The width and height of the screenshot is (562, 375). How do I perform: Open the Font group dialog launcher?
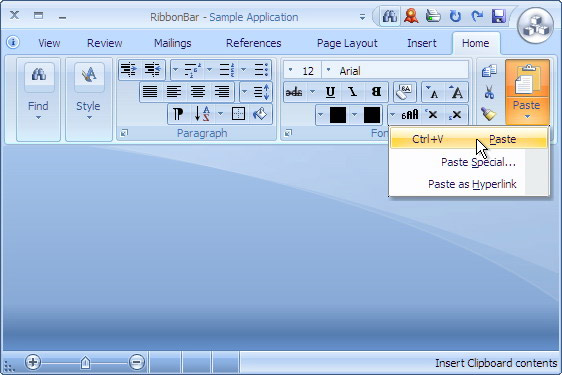288,133
